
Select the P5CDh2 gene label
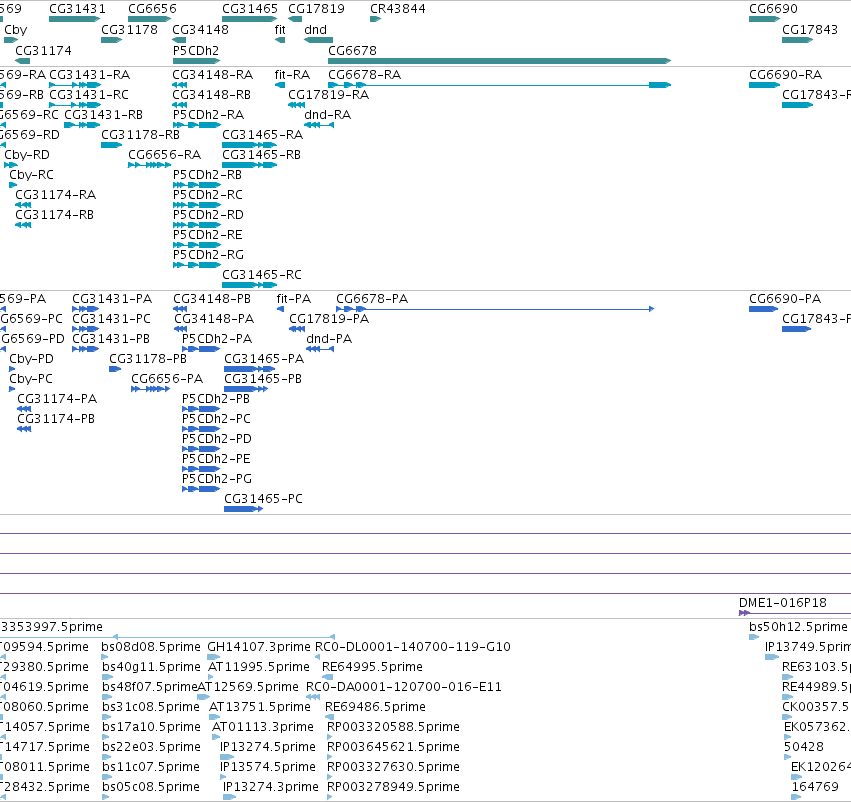click(x=196, y=50)
